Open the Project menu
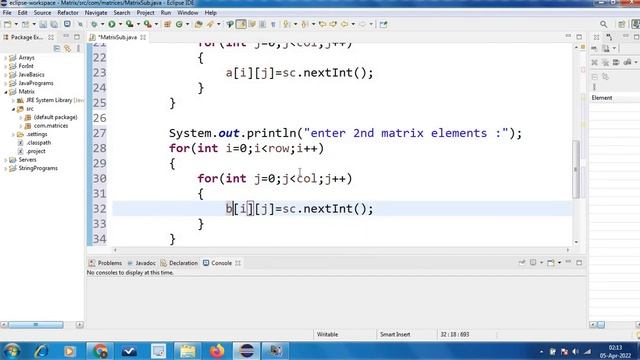640x360 pixels. (145, 13)
